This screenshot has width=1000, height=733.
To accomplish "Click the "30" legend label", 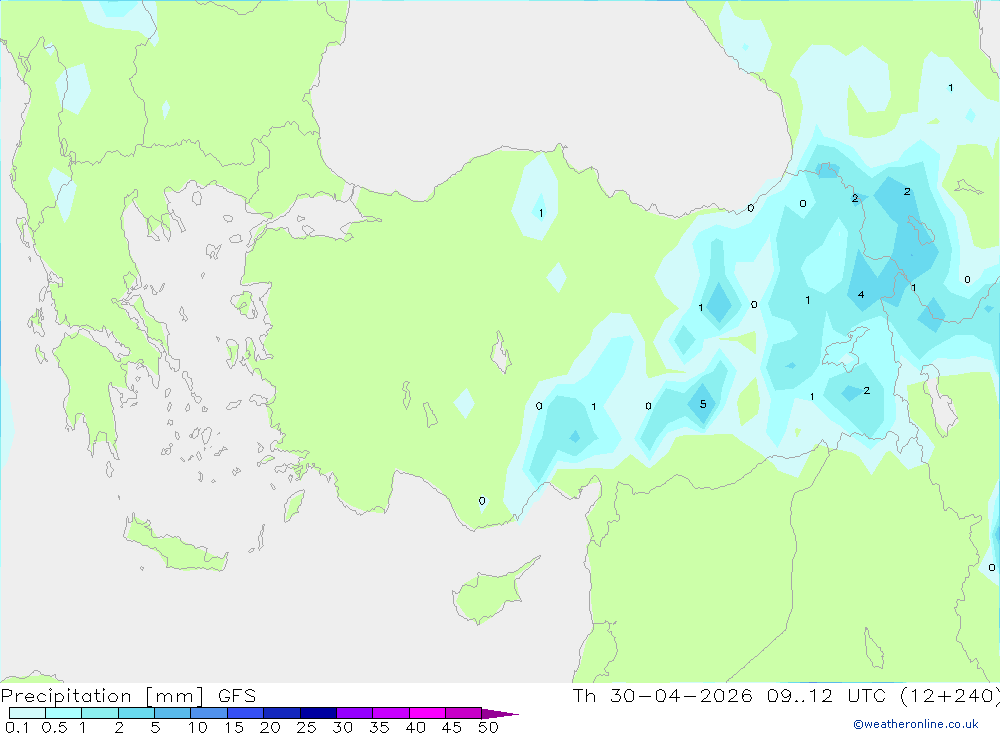I will coord(342,727).
